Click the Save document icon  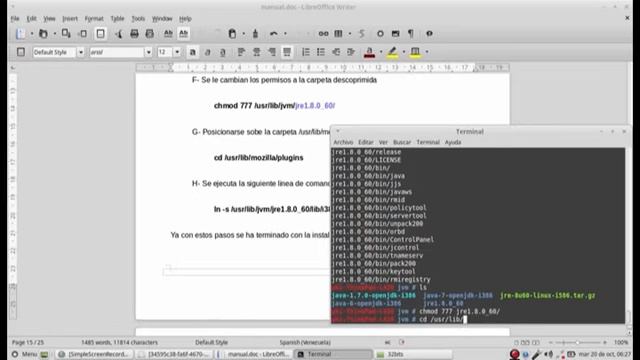click(x=66, y=33)
